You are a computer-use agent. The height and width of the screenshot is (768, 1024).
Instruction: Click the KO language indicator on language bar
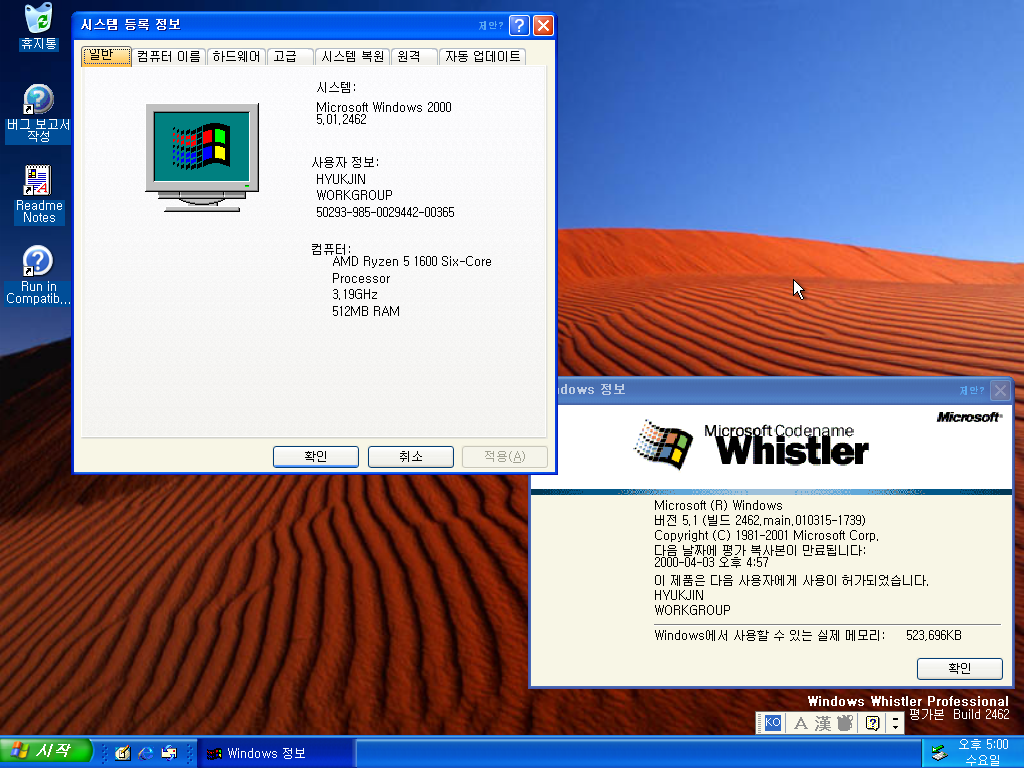pyautogui.click(x=773, y=722)
